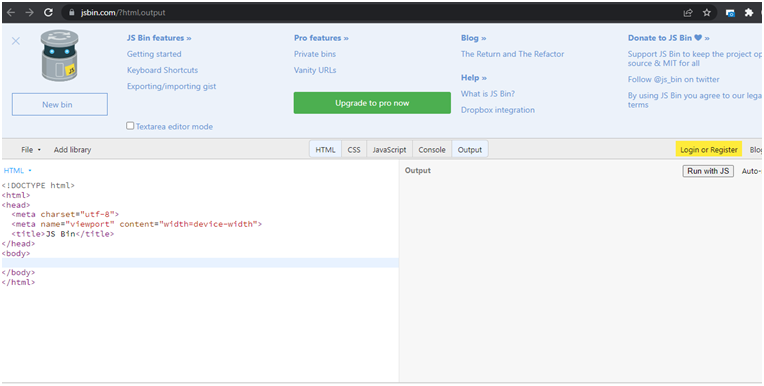Open Dropbox integration link

[x=498, y=110]
